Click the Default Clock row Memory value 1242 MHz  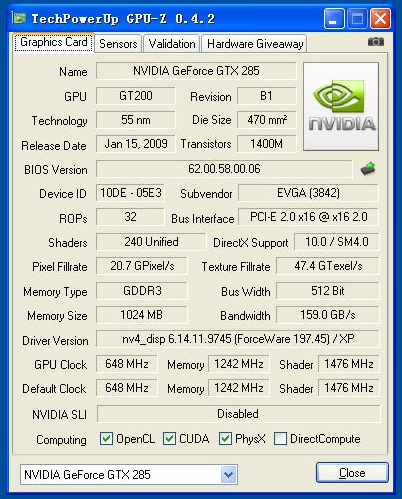tap(239, 388)
